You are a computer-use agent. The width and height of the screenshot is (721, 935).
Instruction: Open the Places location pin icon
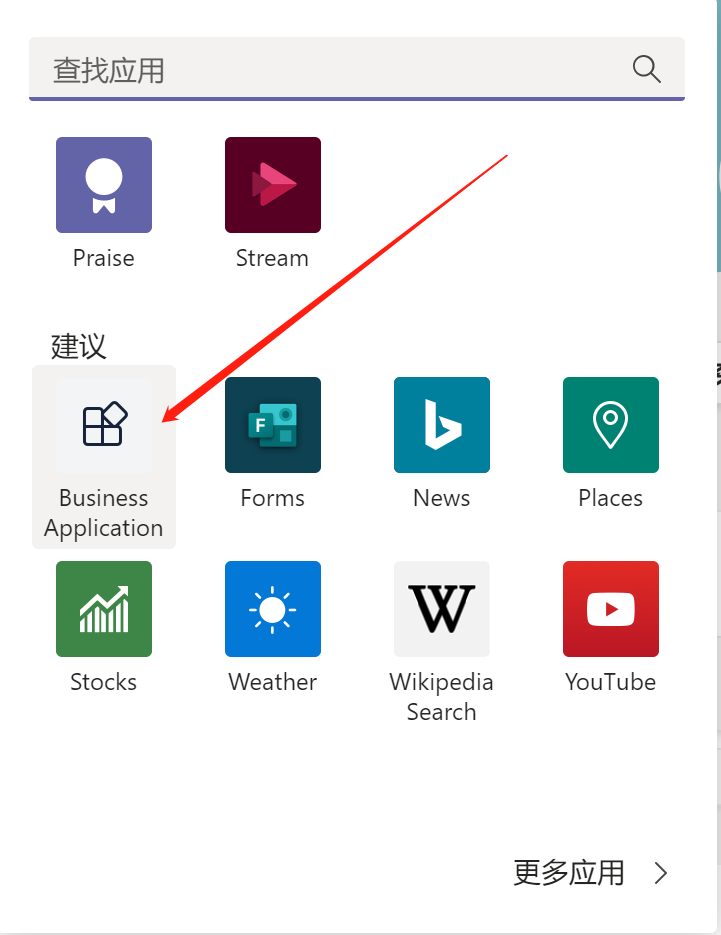(611, 425)
